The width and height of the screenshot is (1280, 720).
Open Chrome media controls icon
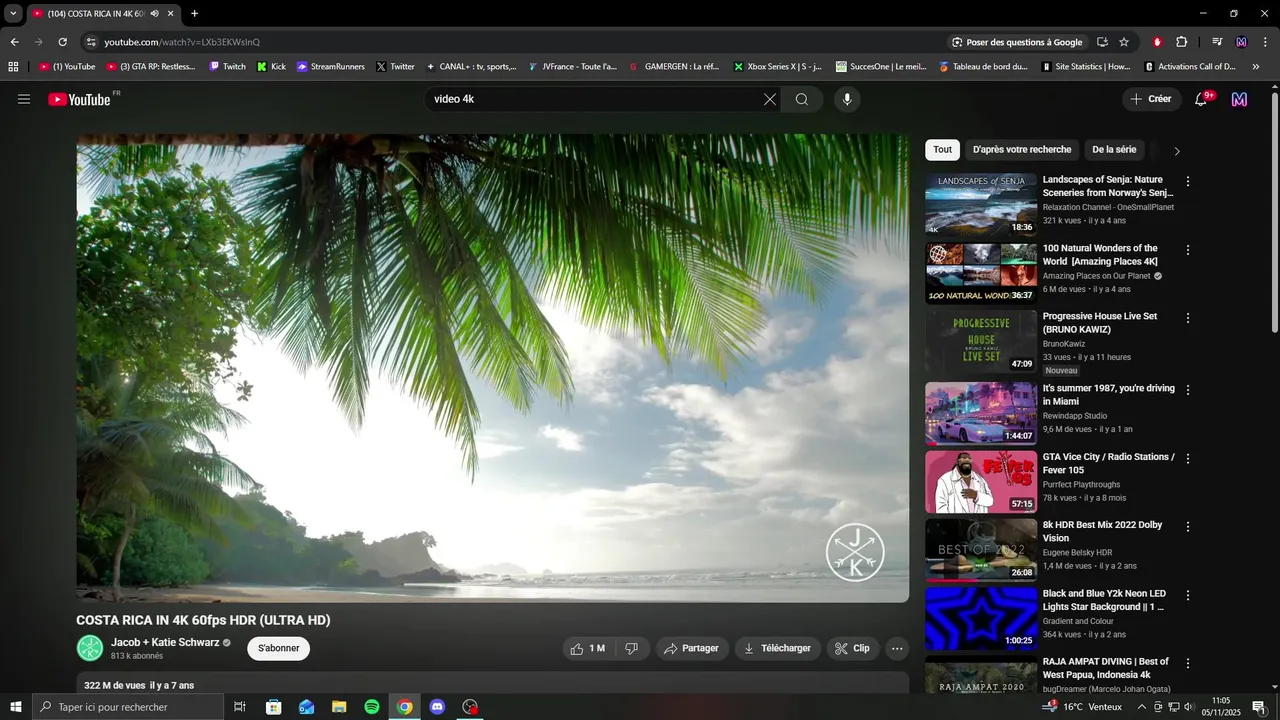(1217, 42)
